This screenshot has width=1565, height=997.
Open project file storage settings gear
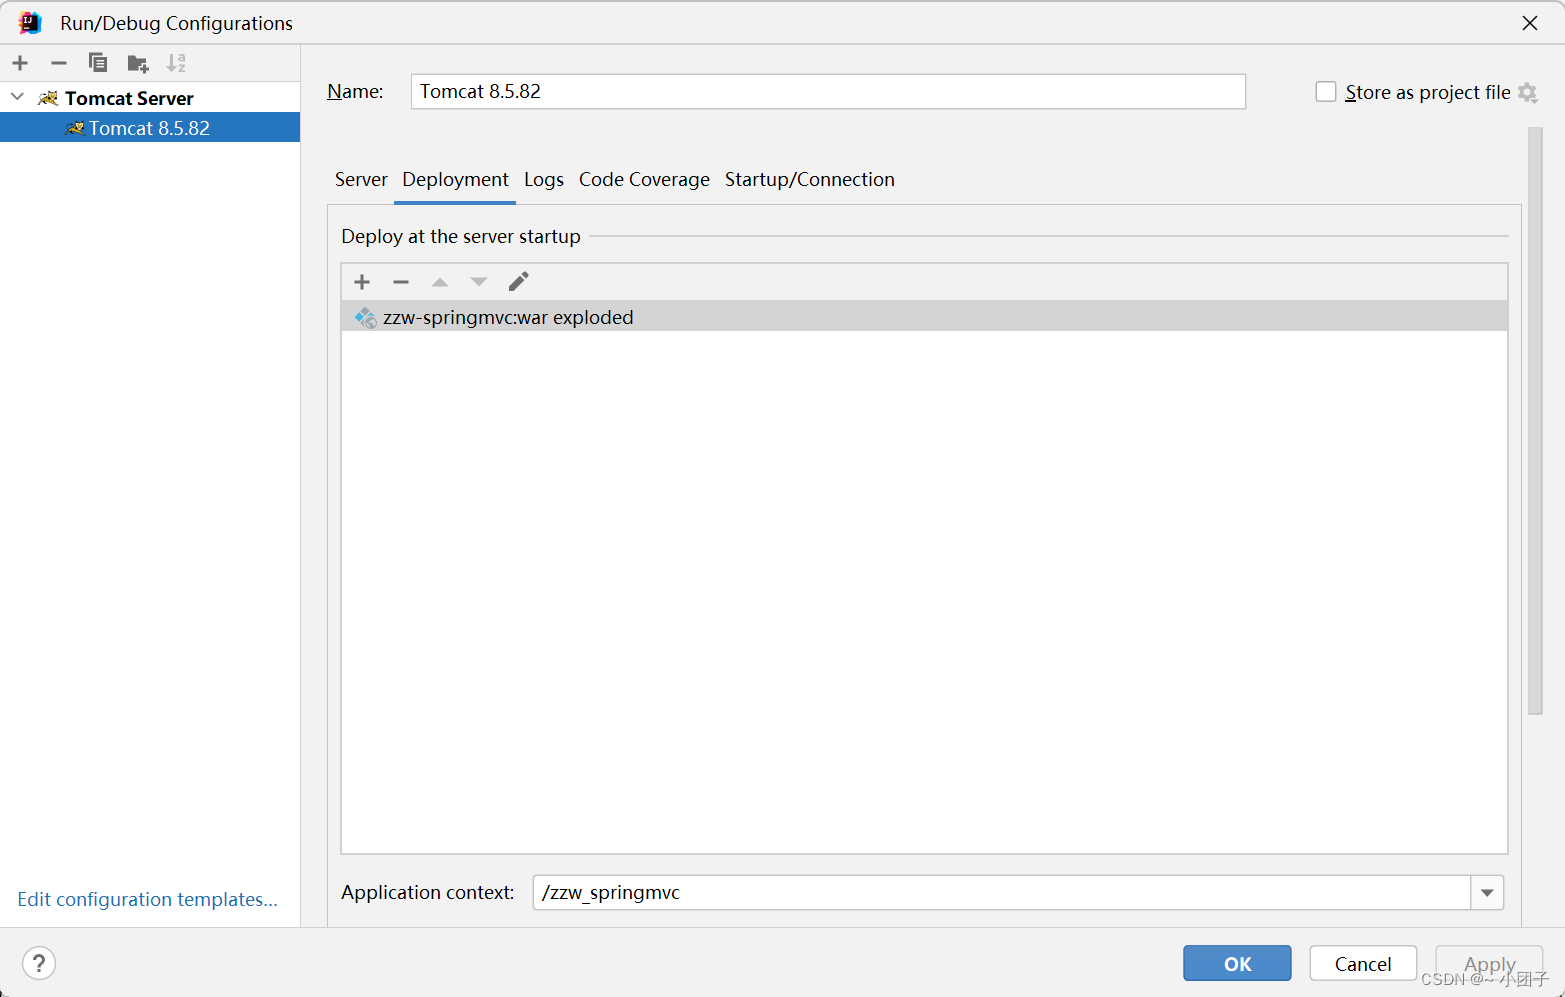[1528, 92]
